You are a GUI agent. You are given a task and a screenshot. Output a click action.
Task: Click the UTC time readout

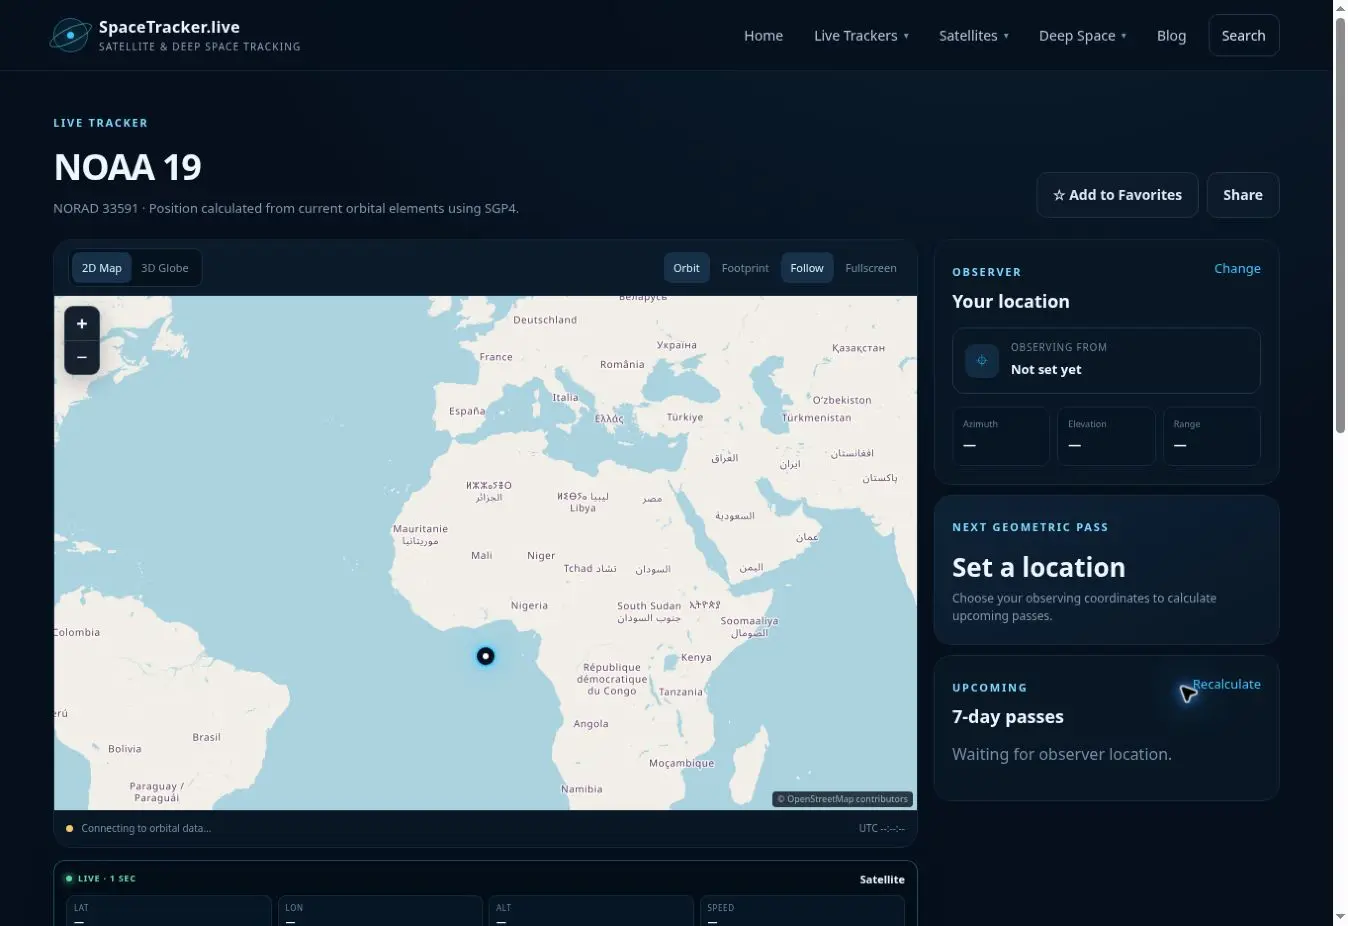point(882,828)
